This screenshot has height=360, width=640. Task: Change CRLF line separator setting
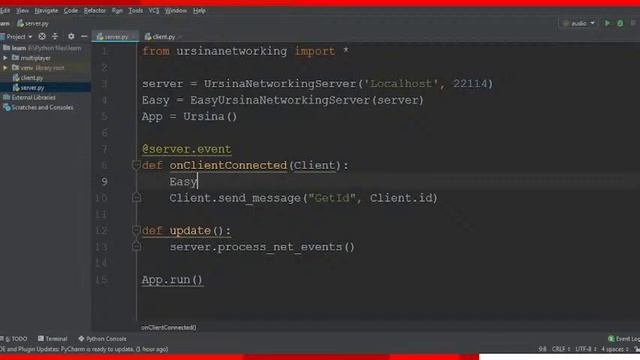(x=561, y=349)
